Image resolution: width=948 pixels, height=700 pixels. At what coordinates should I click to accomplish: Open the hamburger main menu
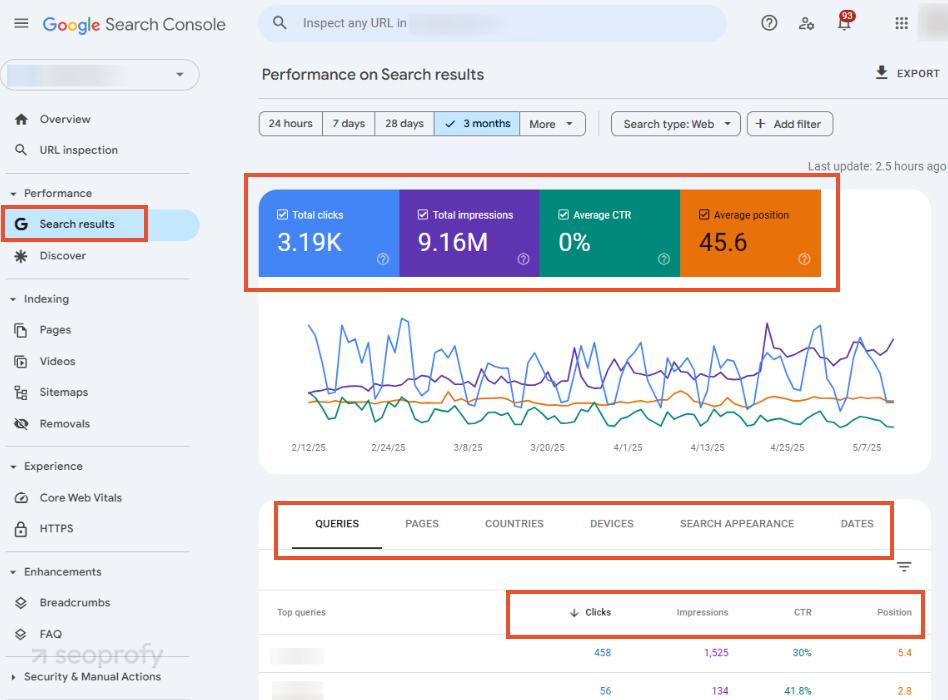21,24
